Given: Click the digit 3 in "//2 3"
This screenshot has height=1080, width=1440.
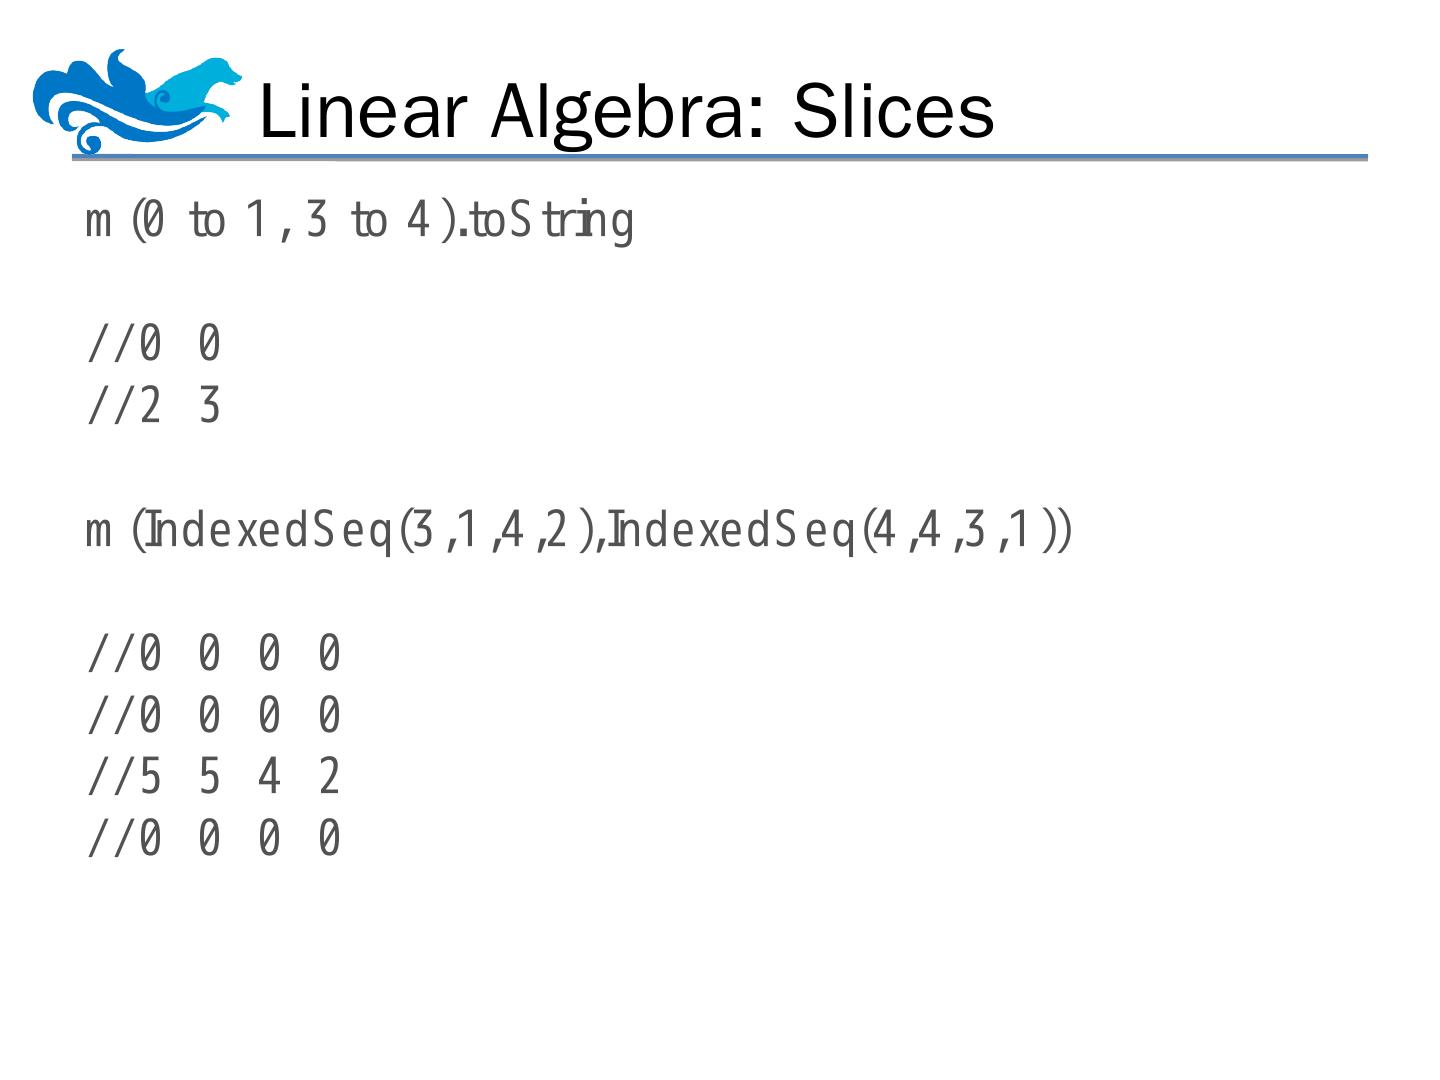Looking at the screenshot, I should [x=209, y=407].
